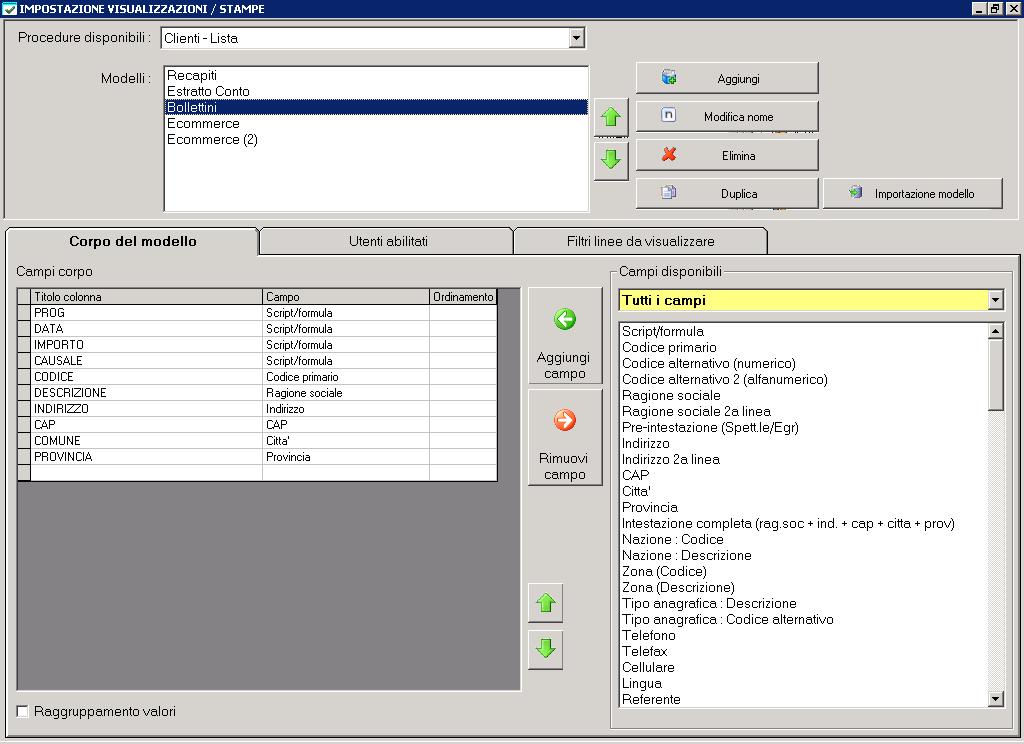
Task: Delete model with red X Elimina
Action: [x=727, y=155]
